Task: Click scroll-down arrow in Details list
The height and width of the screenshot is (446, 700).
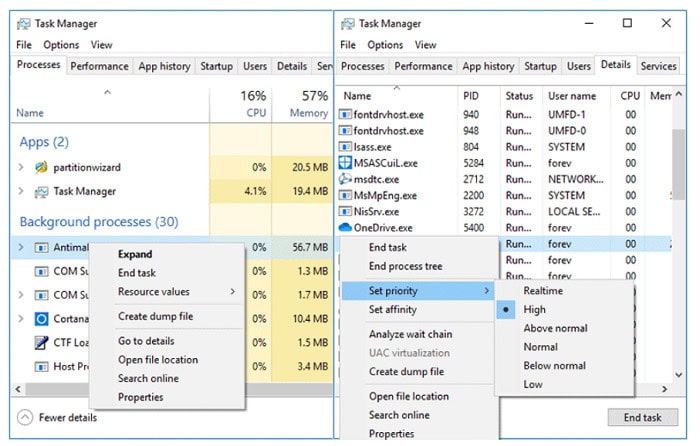Action: pos(679,375)
